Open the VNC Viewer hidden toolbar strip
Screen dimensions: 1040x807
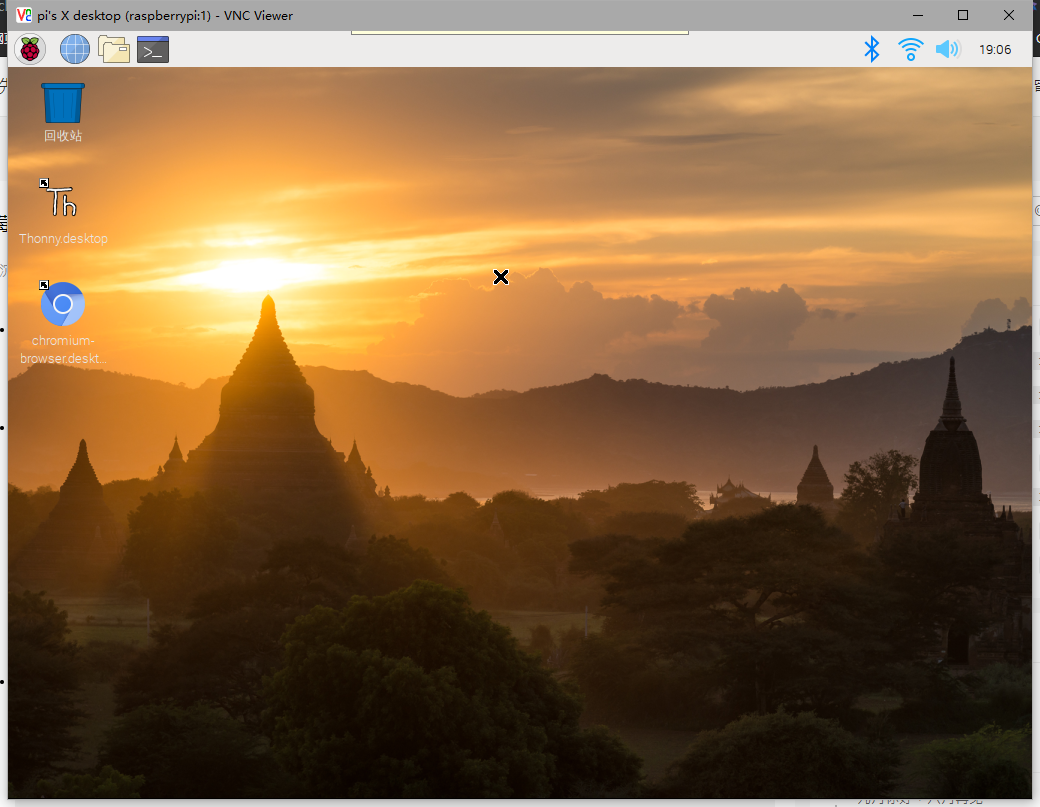pos(520,32)
